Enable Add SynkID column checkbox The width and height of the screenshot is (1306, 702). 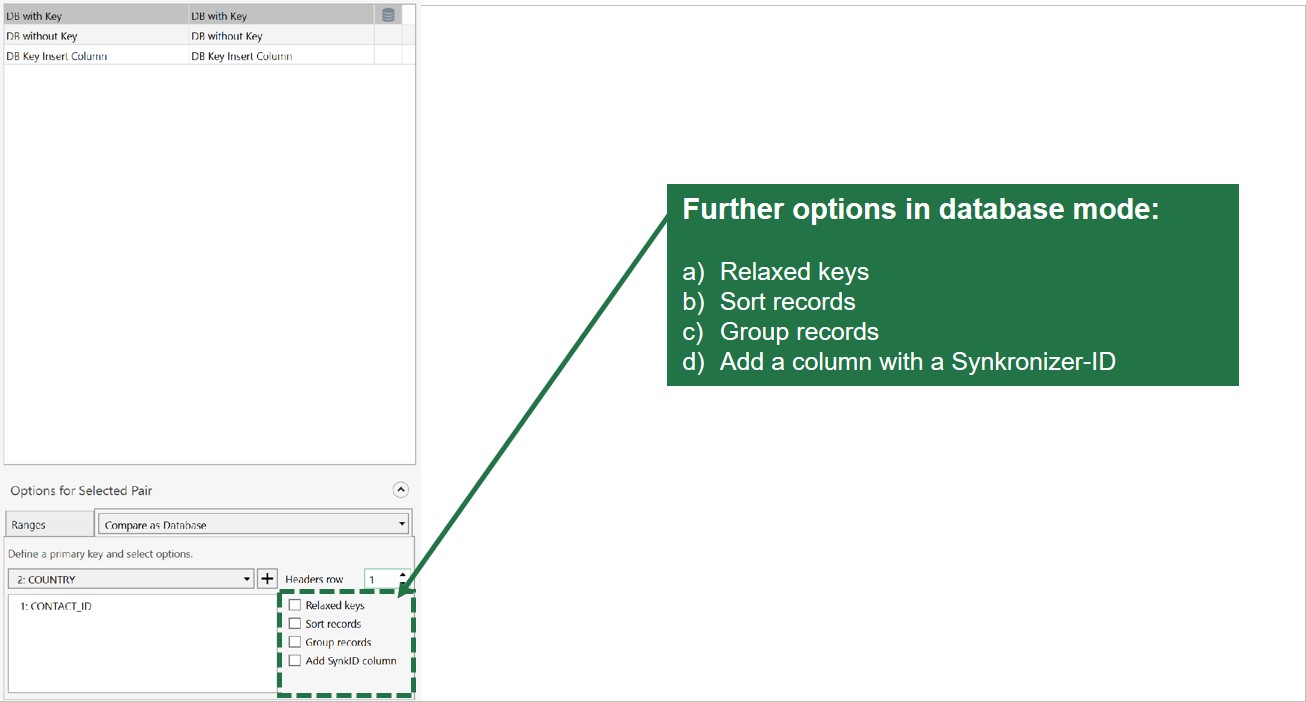coord(295,660)
